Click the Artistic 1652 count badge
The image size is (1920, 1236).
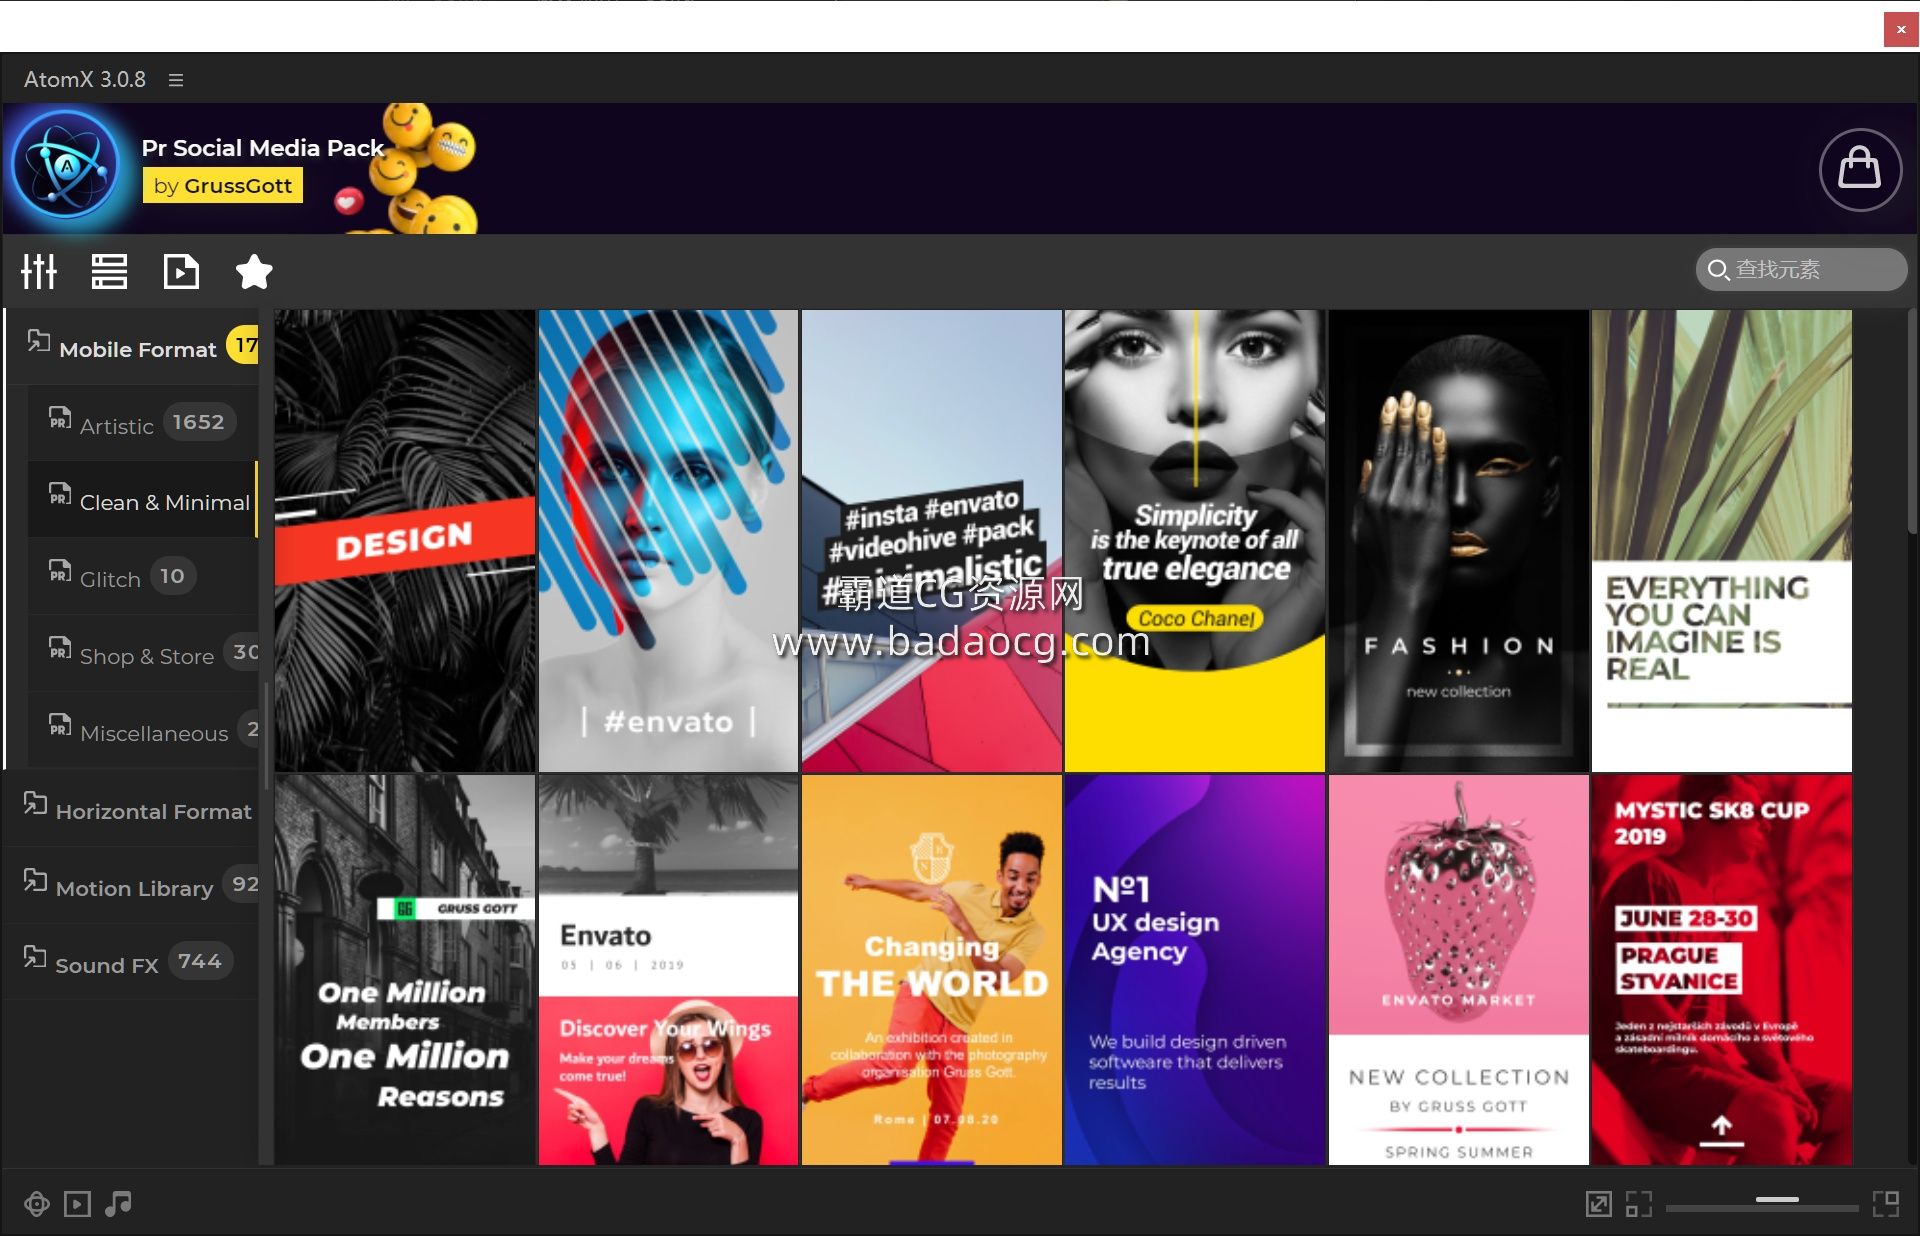pyautogui.click(x=199, y=422)
